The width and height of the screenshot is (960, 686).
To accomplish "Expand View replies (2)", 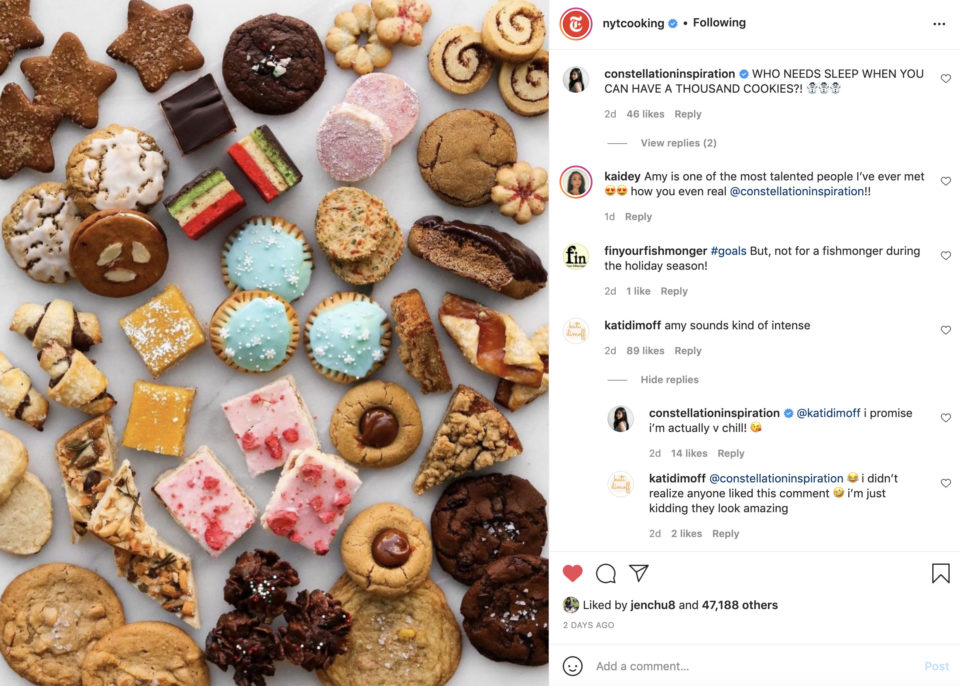I will (x=678, y=143).
